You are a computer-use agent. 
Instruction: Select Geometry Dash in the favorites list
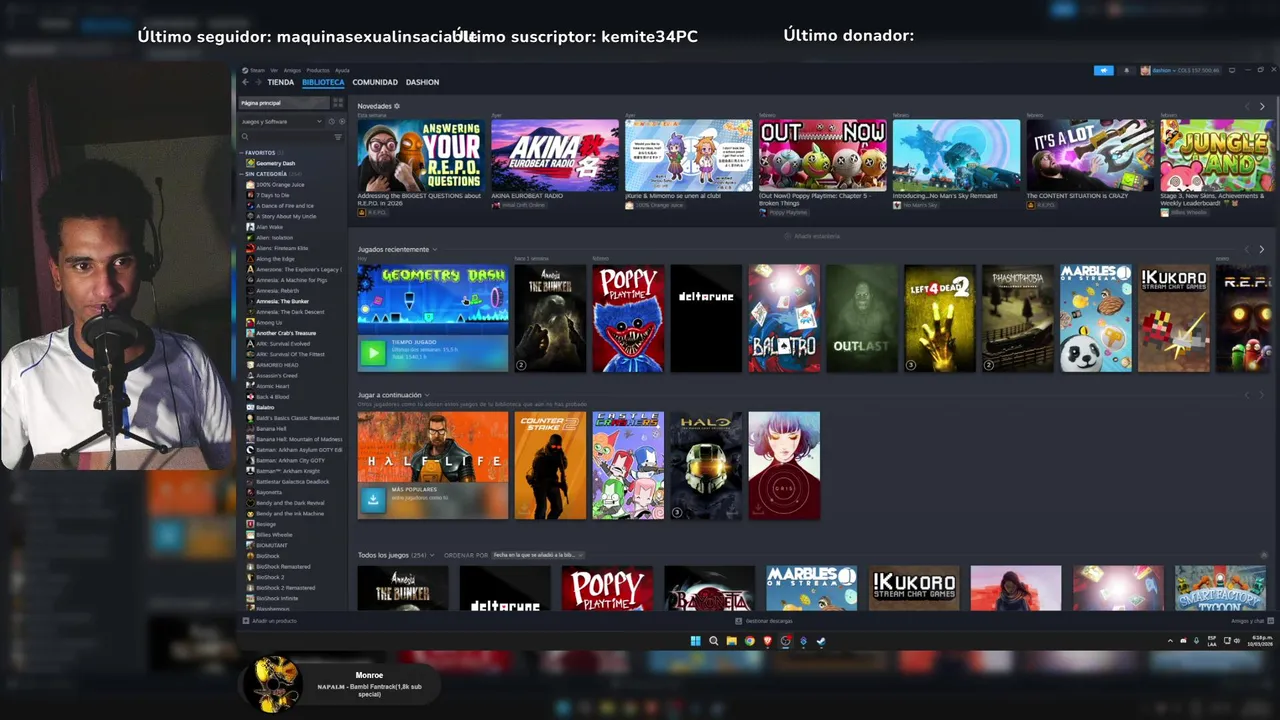(x=275, y=163)
